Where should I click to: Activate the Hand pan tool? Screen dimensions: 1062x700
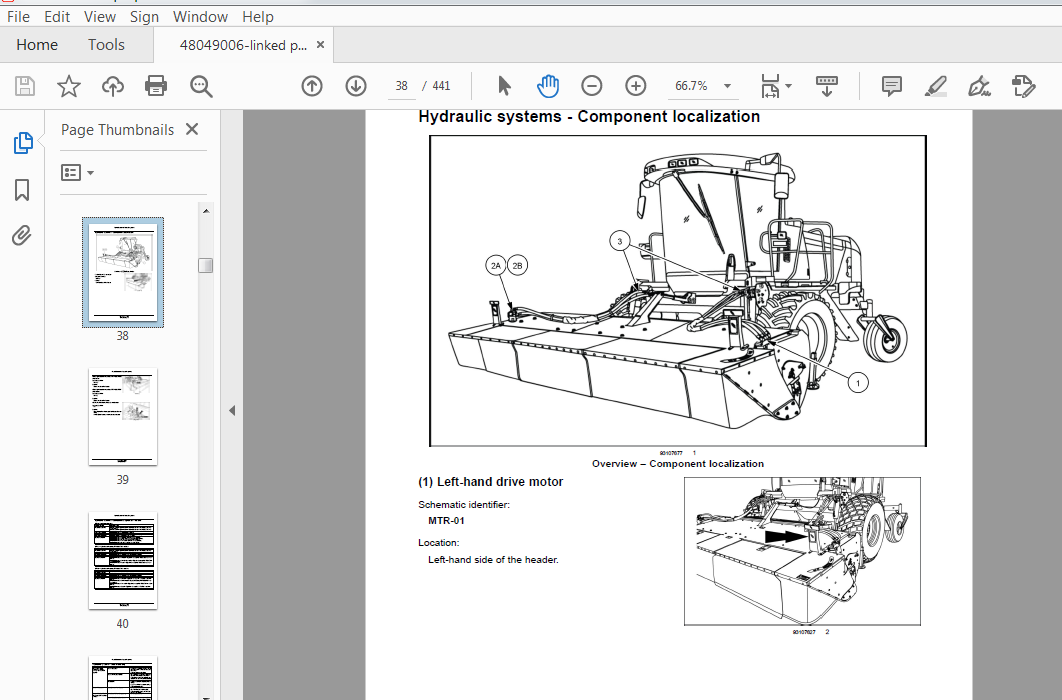548,86
